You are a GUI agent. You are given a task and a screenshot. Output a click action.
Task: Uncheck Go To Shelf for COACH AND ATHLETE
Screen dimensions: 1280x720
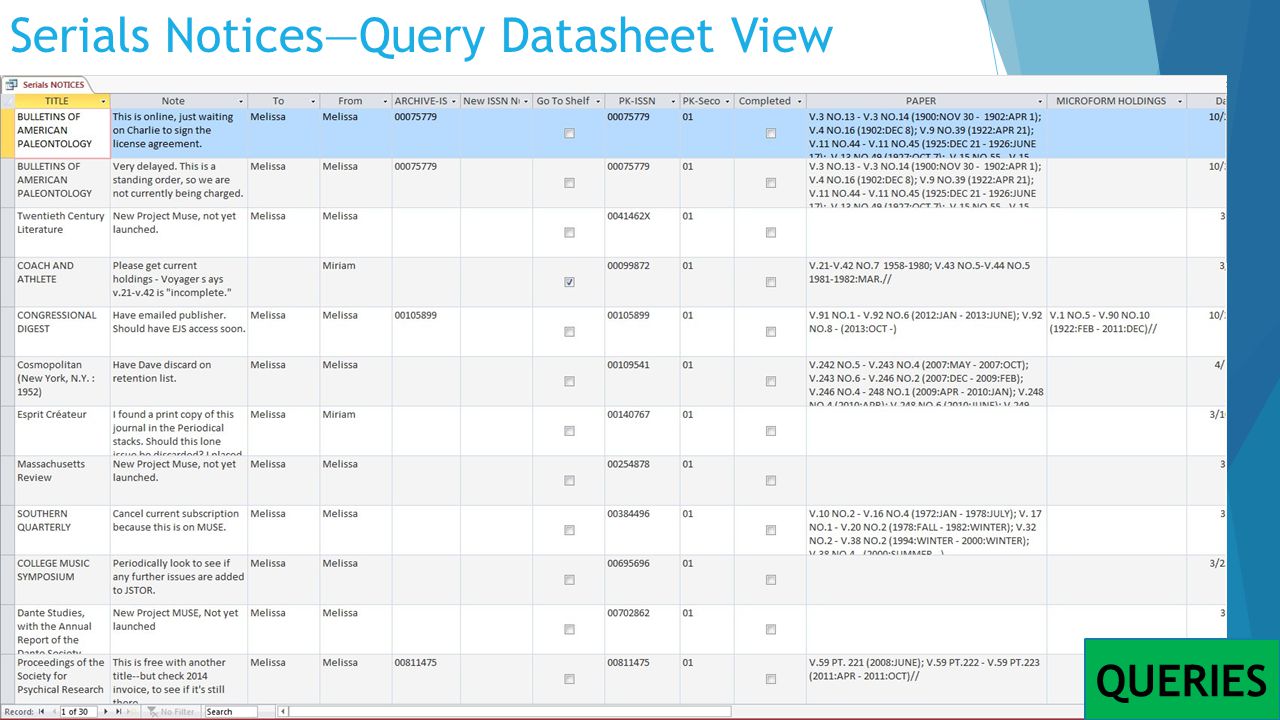569,282
